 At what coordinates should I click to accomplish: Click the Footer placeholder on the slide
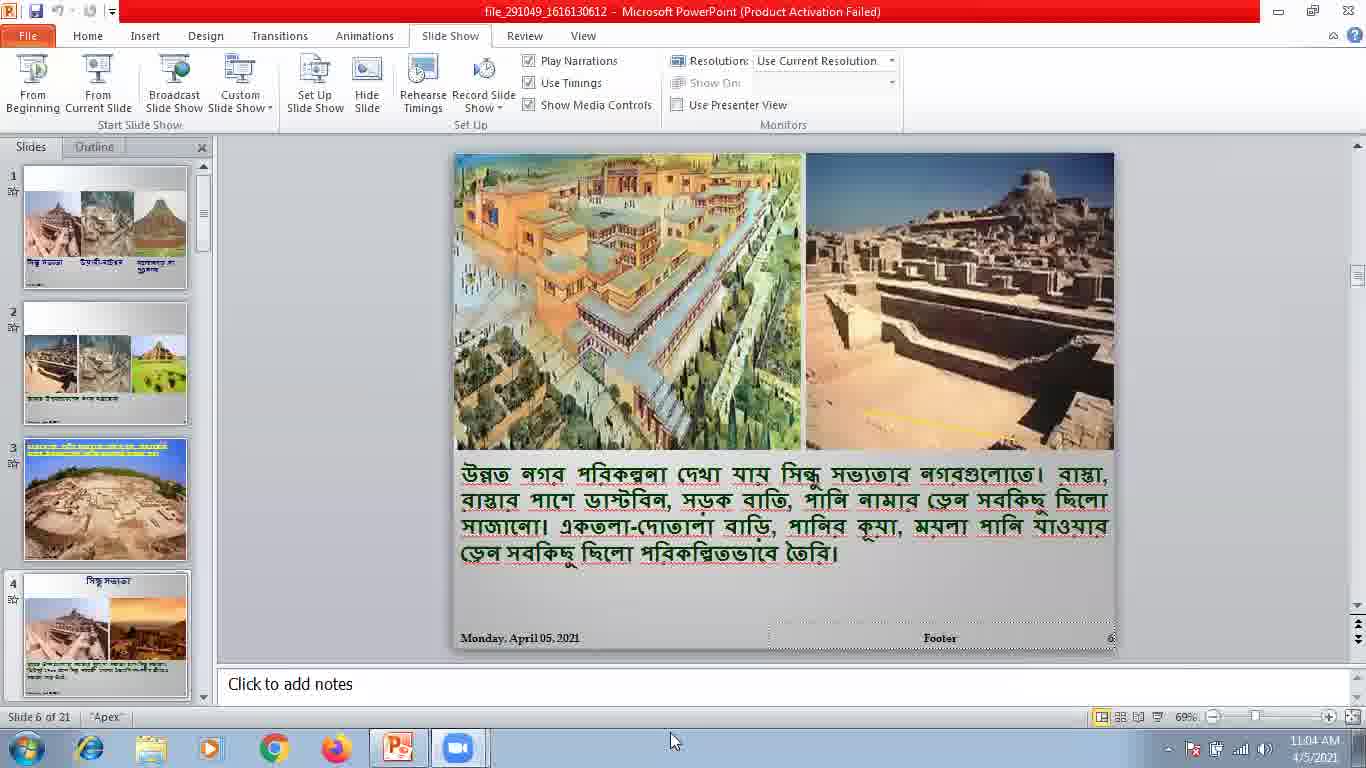(x=940, y=638)
